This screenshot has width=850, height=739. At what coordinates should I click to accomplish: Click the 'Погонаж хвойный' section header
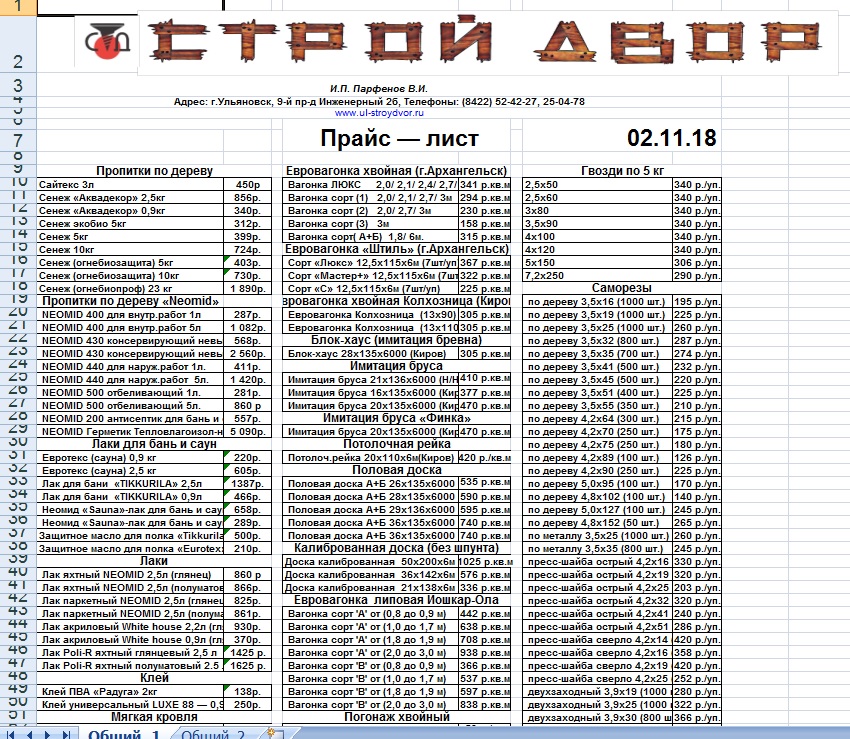(397, 717)
